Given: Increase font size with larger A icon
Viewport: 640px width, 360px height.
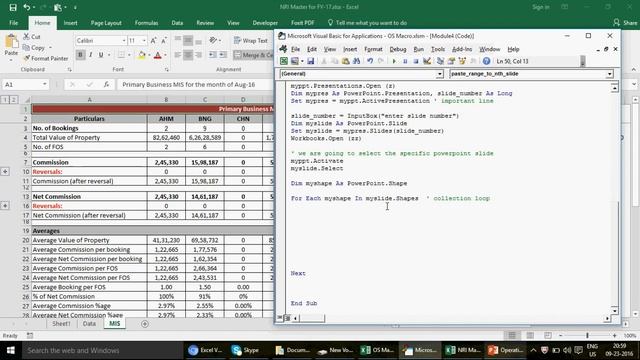Looking at the screenshot, I should point(153,40).
